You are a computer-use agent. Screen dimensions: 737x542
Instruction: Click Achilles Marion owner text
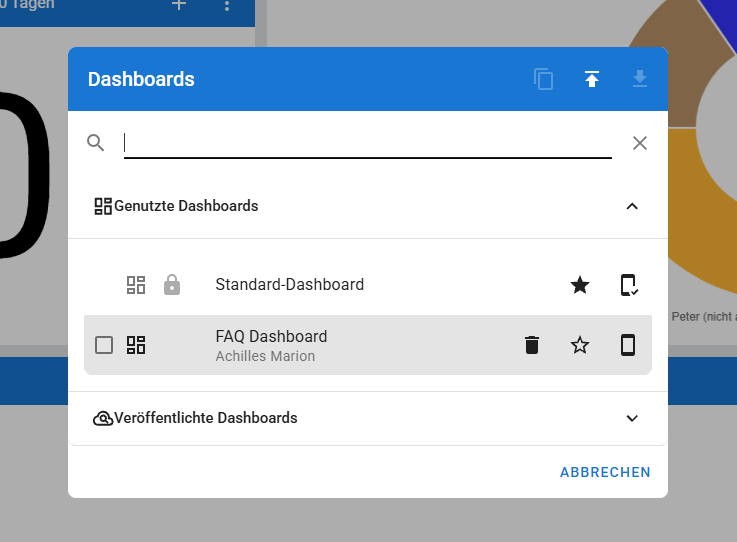pyautogui.click(x=265, y=356)
